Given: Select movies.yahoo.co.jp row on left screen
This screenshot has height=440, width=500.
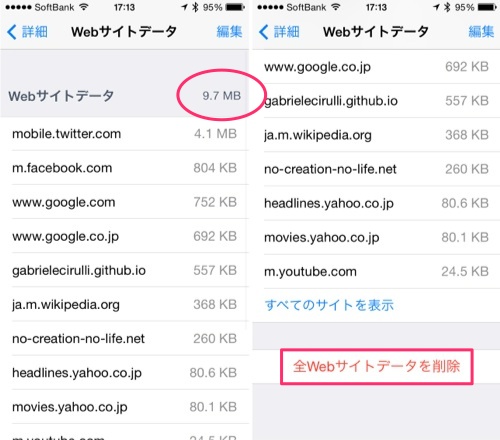Looking at the screenshot, I should pos(124,407).
